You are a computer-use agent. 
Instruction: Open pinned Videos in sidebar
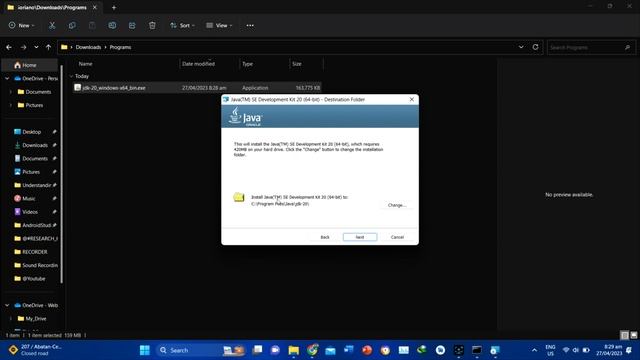coord(30,212)
